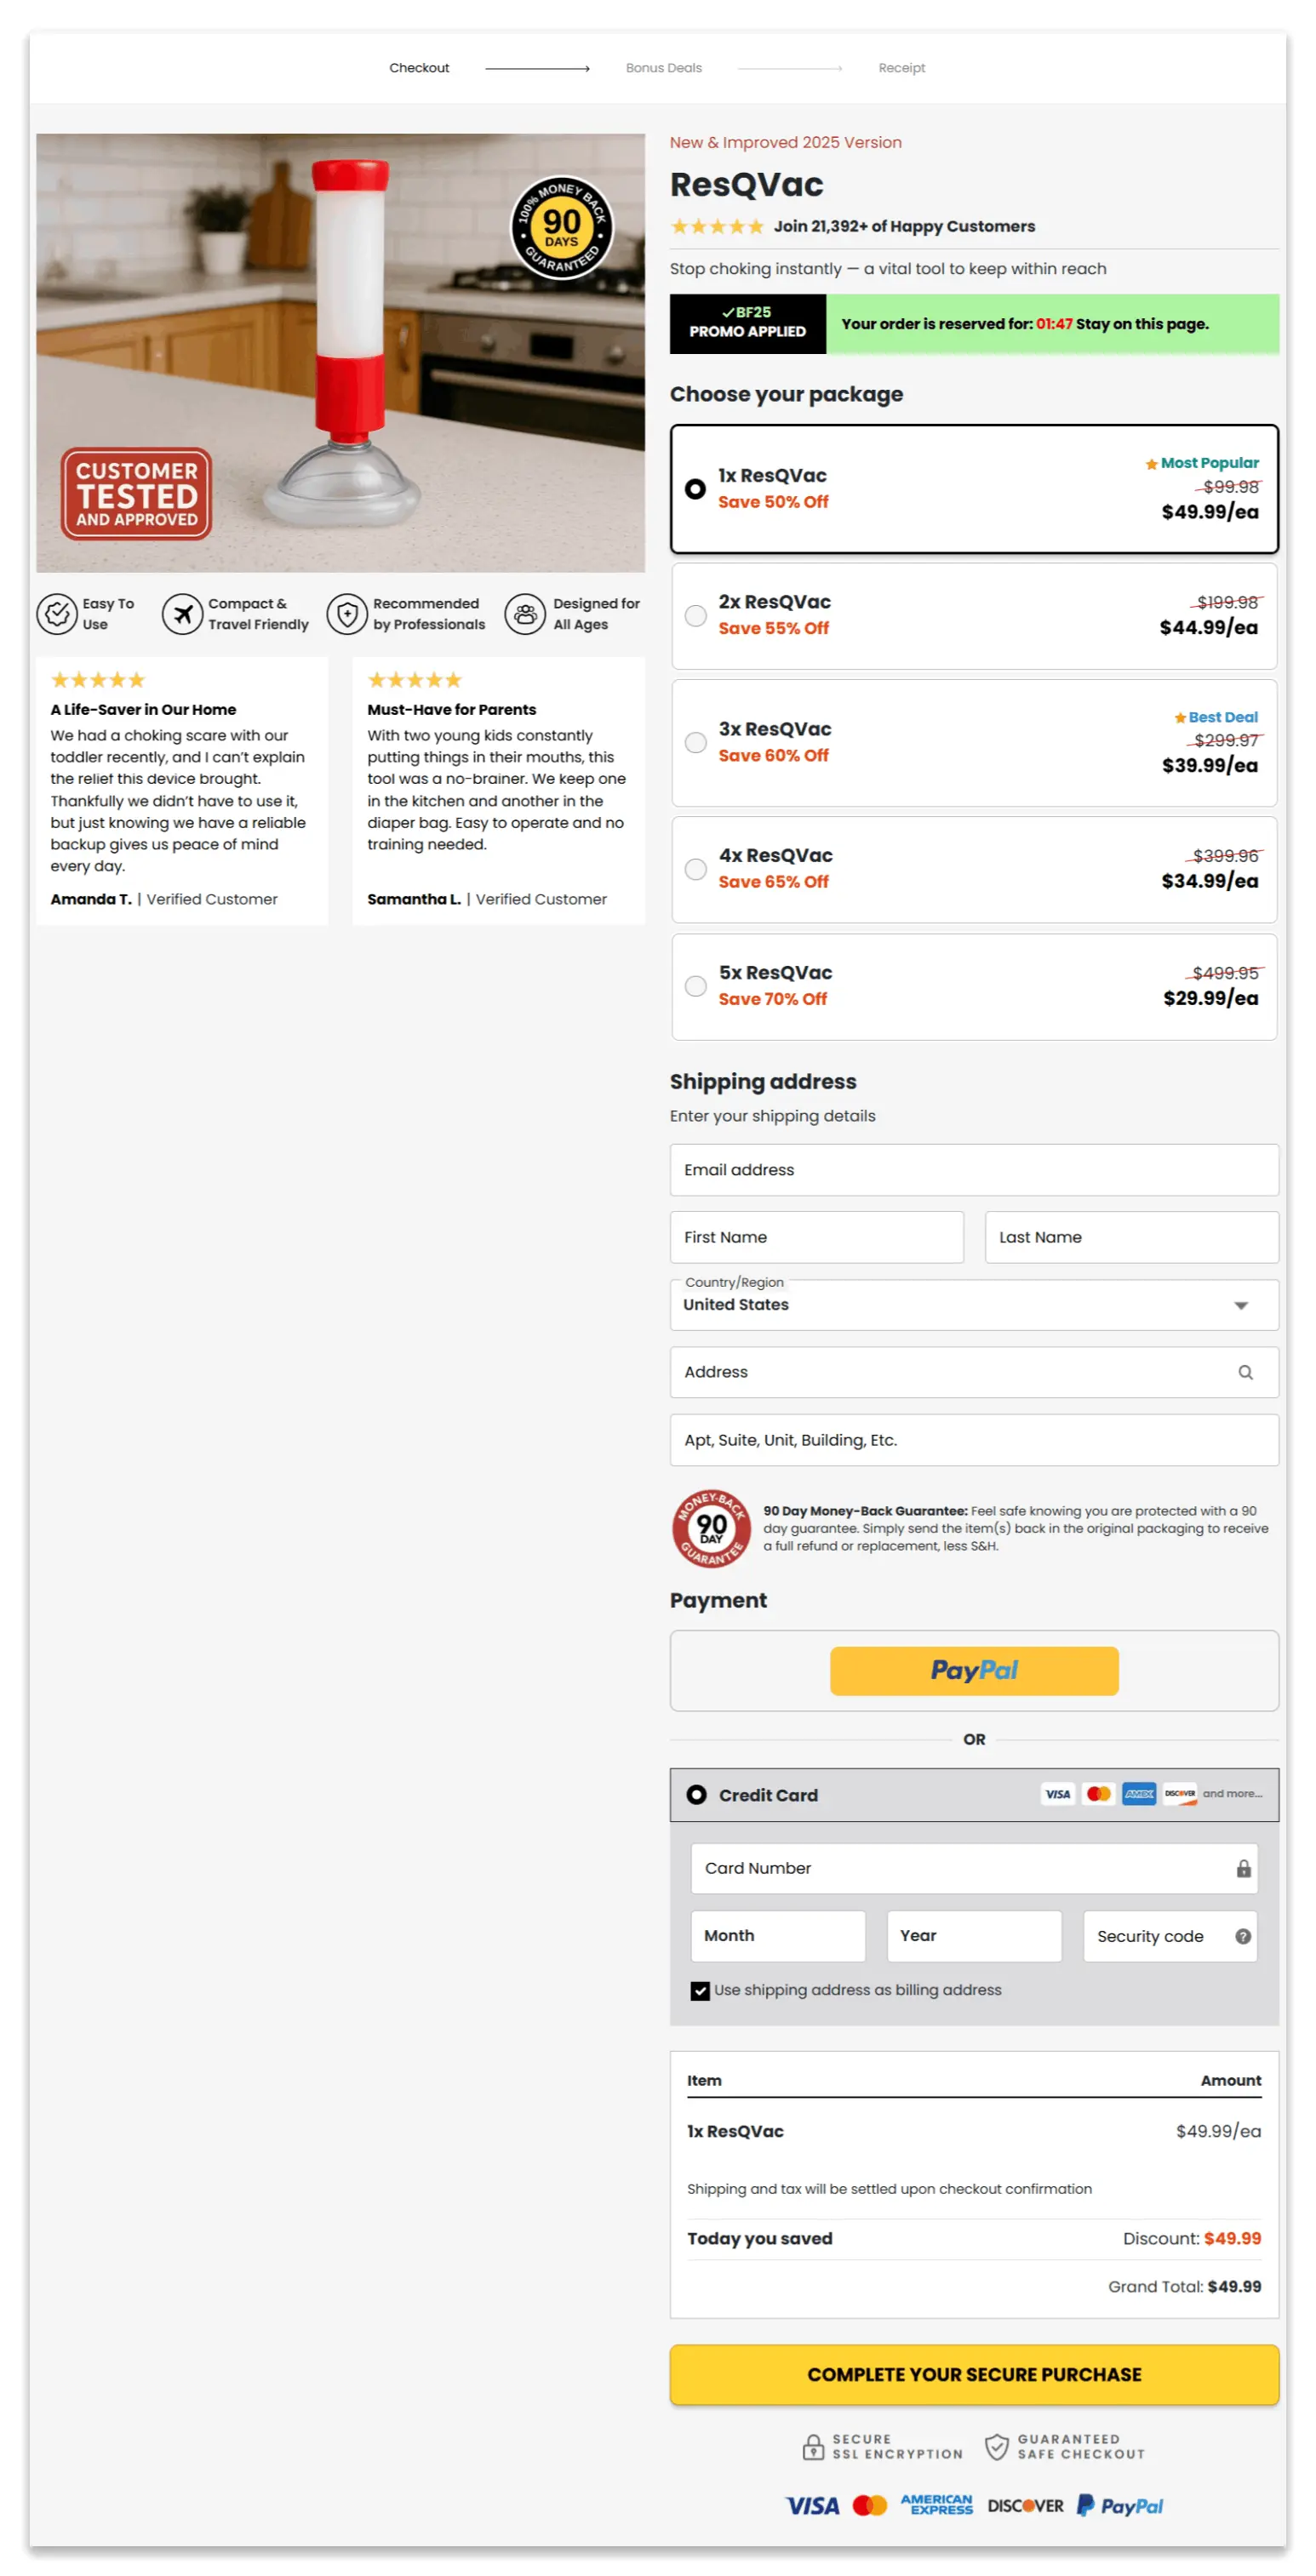Click the Designed for All Ages people icon
The image size is (1316, 2576).
tap(525, 613)
